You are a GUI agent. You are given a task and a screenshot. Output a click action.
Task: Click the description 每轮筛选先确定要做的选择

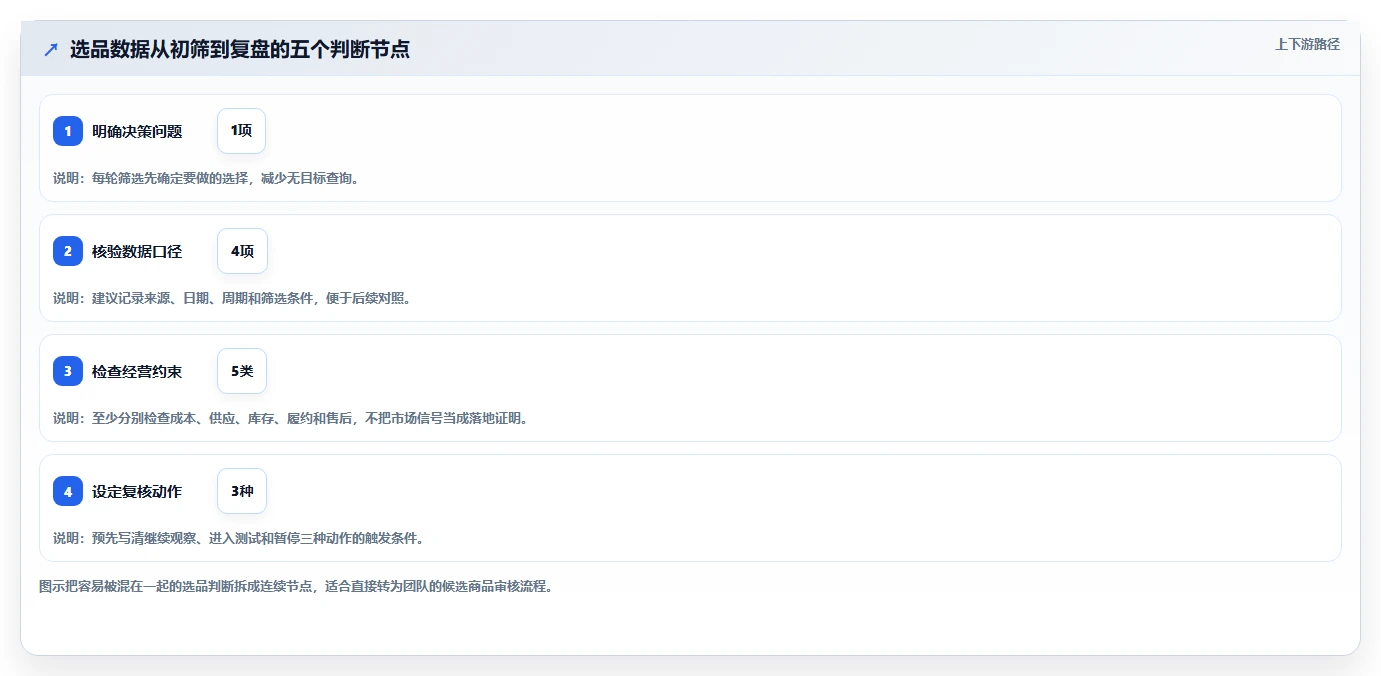[x=206, y=178]
